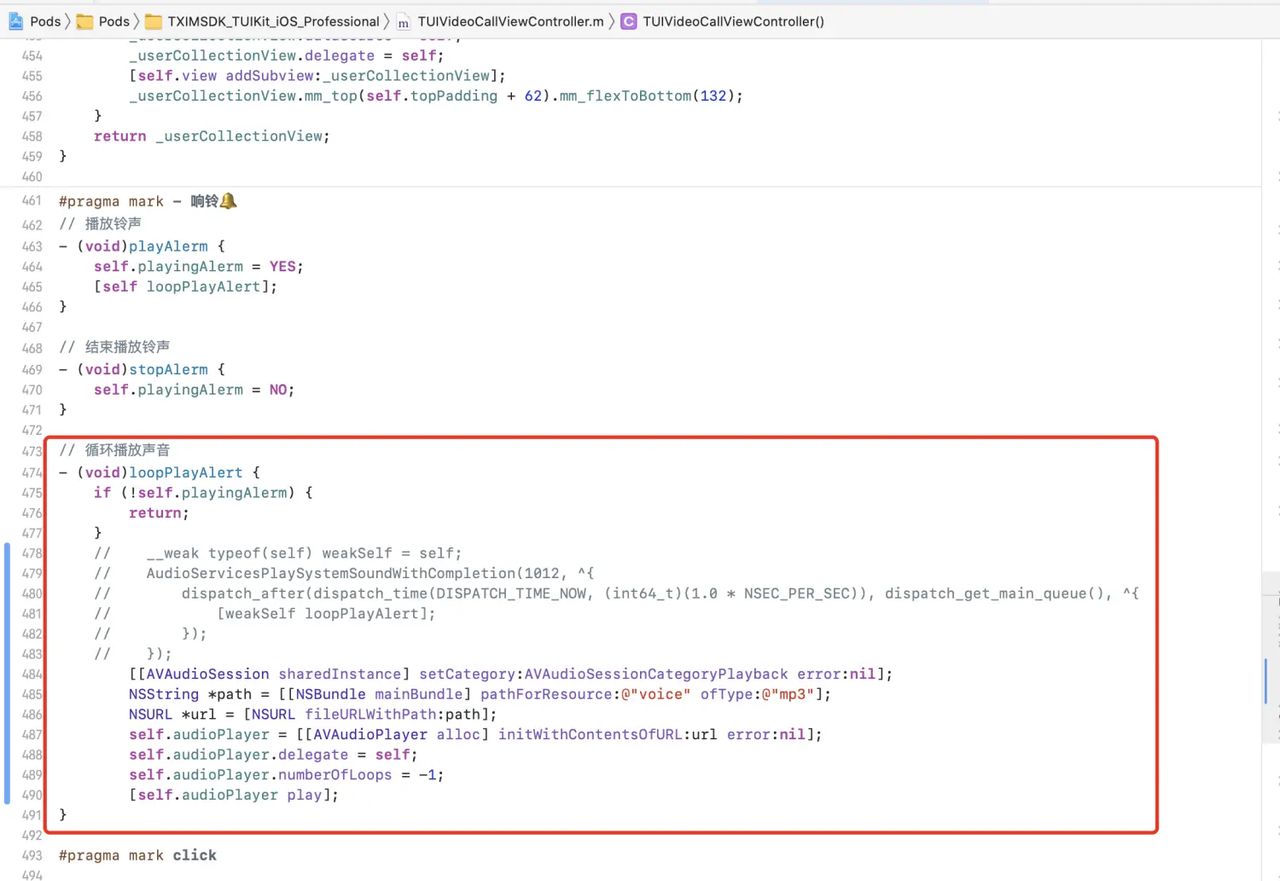Click the "#pragma mark - 响铃" line
This screenshot has height=881, width=1280.
(148, 201)
